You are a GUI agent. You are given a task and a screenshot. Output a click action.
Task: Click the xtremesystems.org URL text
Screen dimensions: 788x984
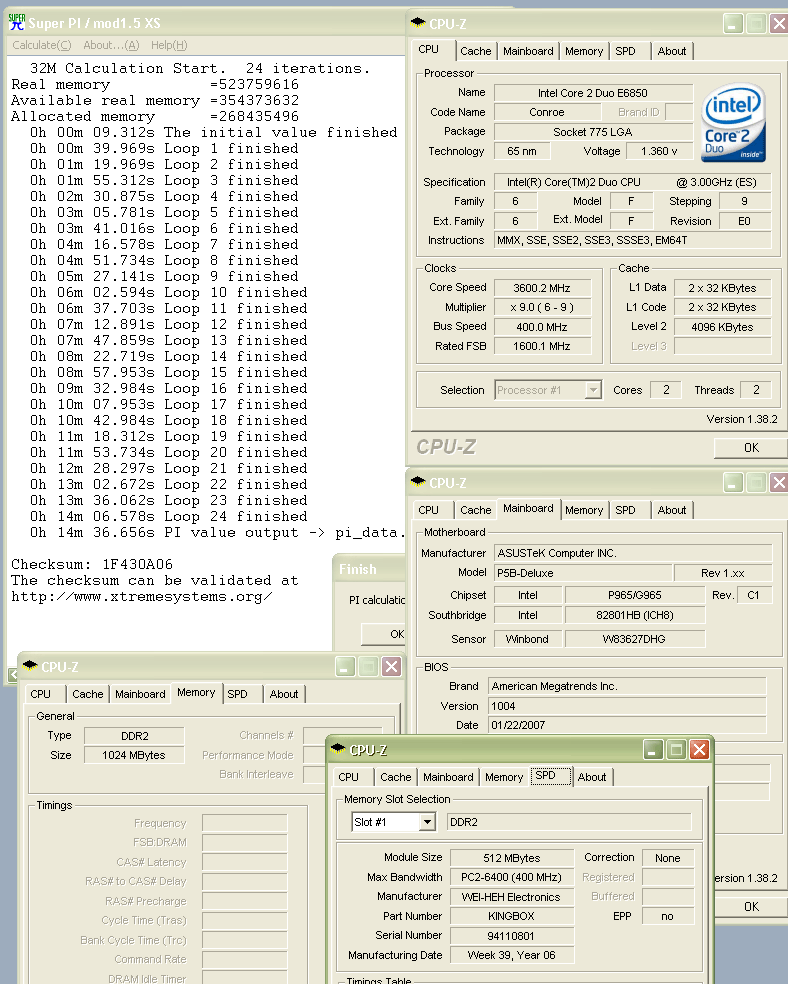(142, 597)
